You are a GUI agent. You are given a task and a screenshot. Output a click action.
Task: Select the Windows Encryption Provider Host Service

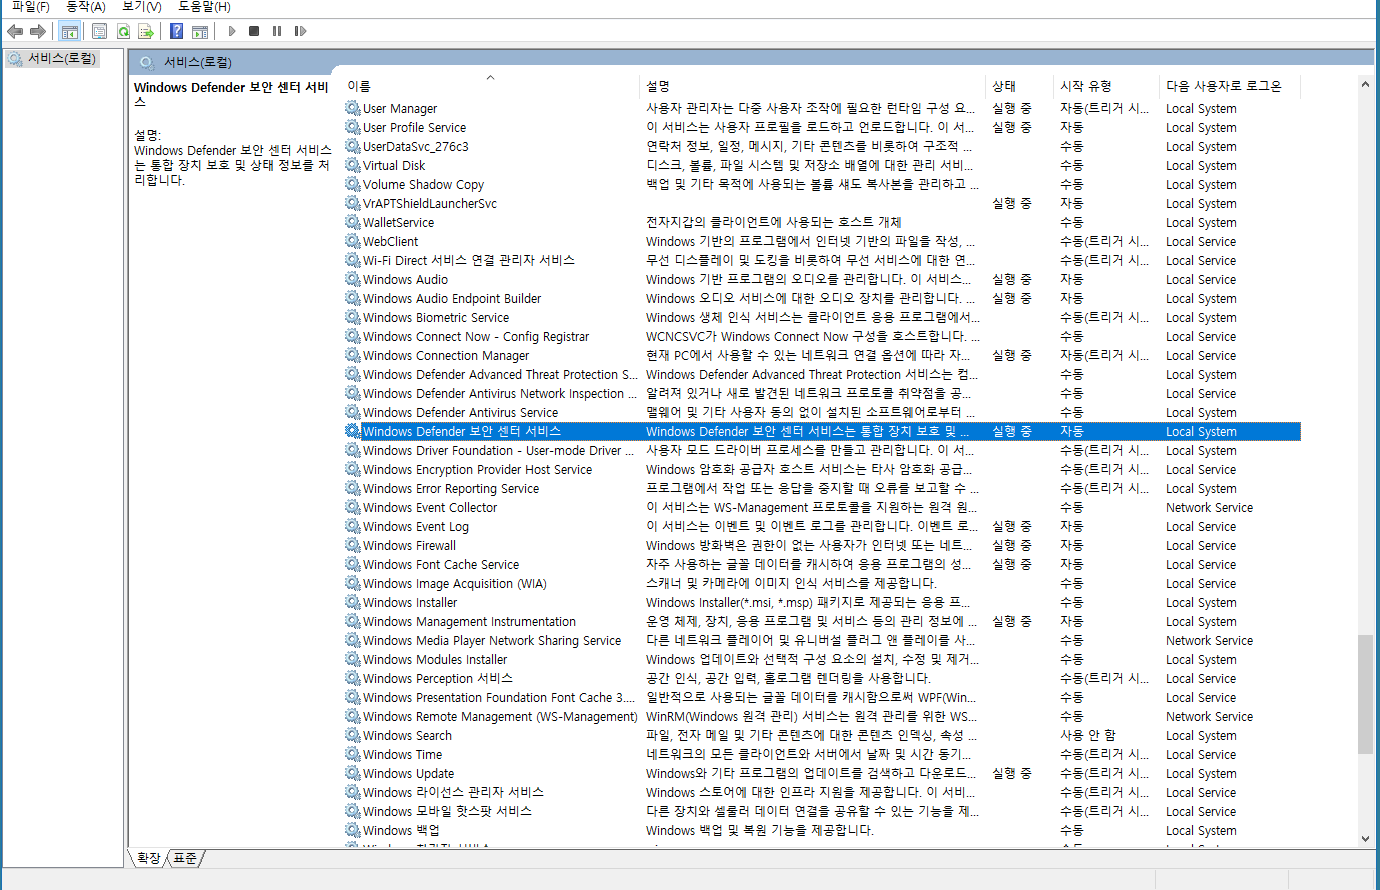pos(822,469)
